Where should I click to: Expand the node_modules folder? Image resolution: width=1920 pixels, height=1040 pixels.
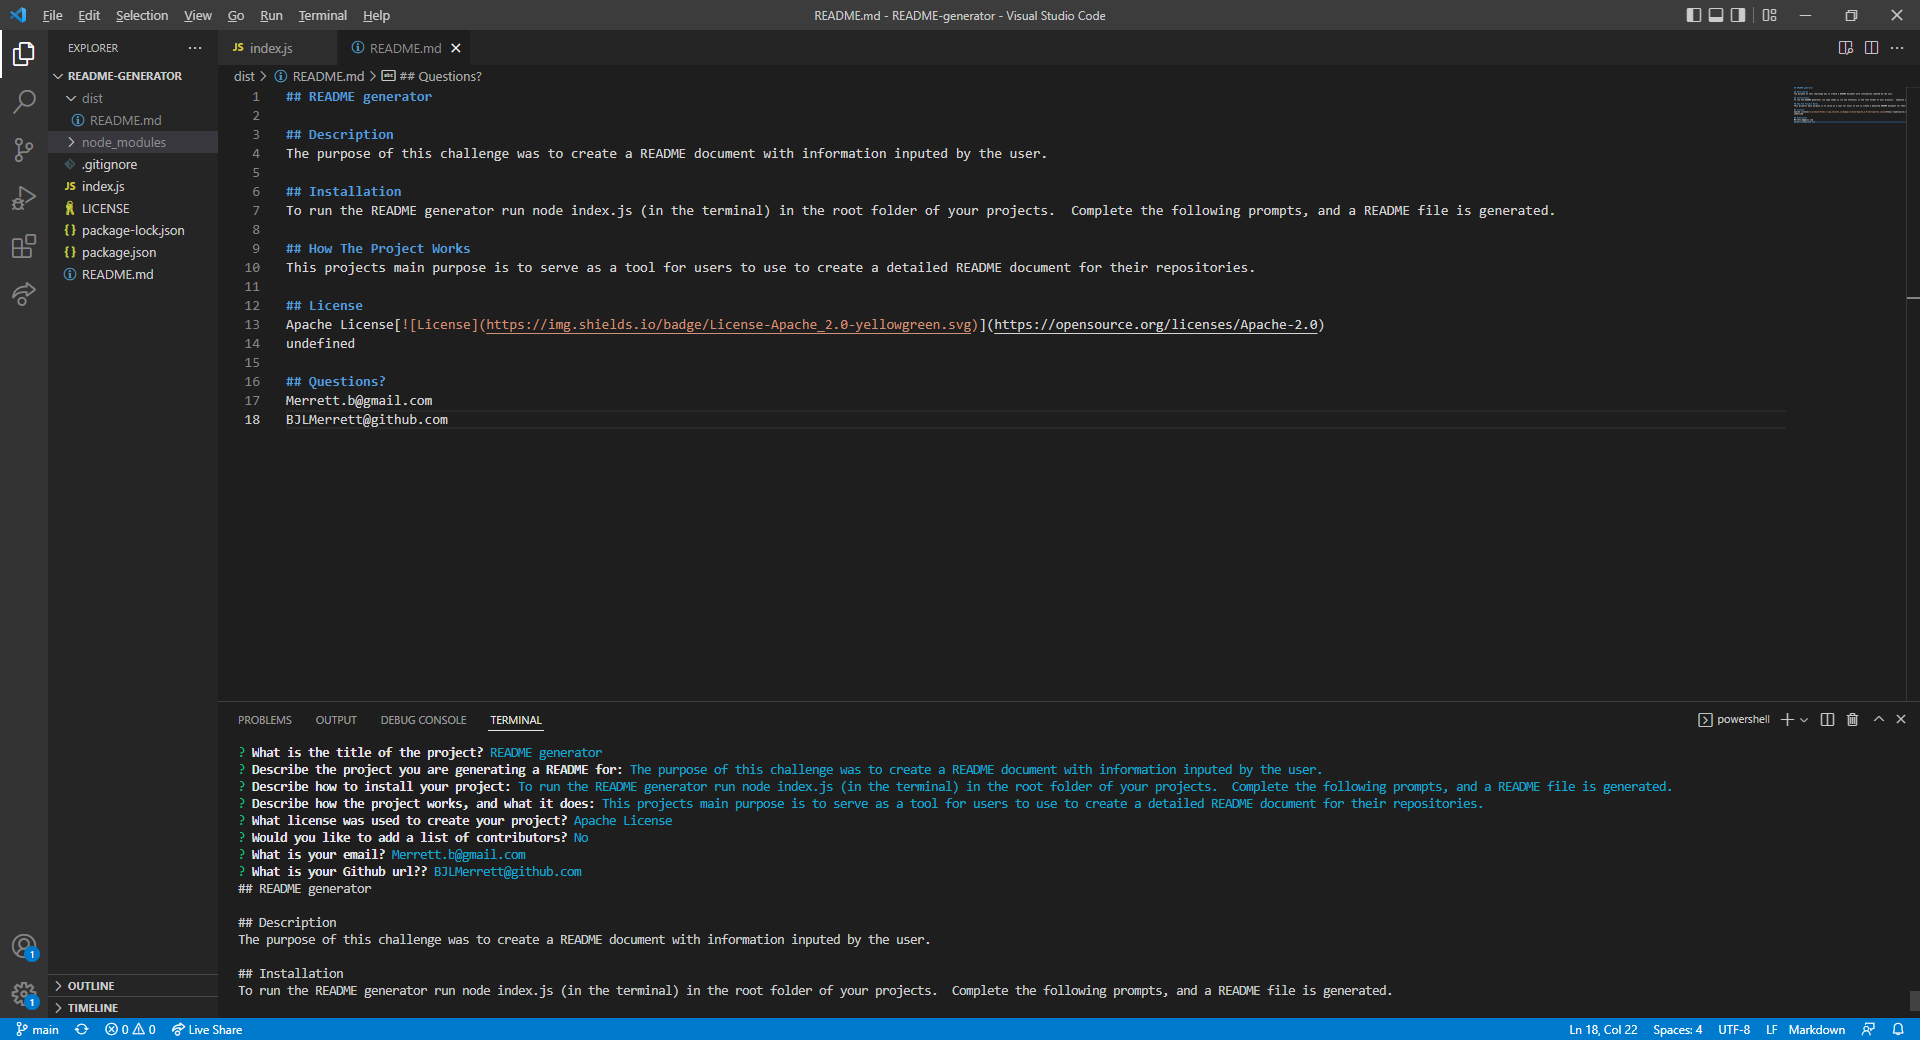pyautogui.click(x=123, y=141)
